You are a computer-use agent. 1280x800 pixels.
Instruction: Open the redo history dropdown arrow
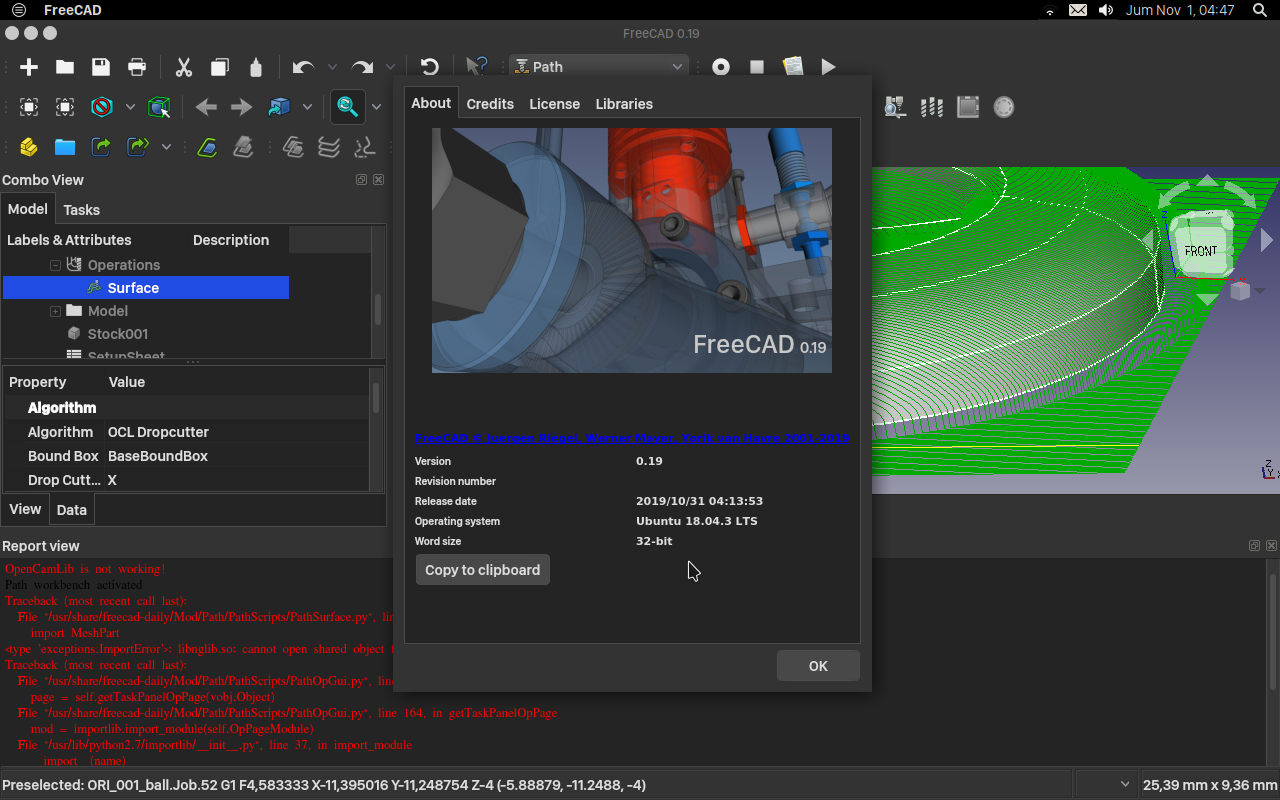pyautogui.click(x=391, y=67)
